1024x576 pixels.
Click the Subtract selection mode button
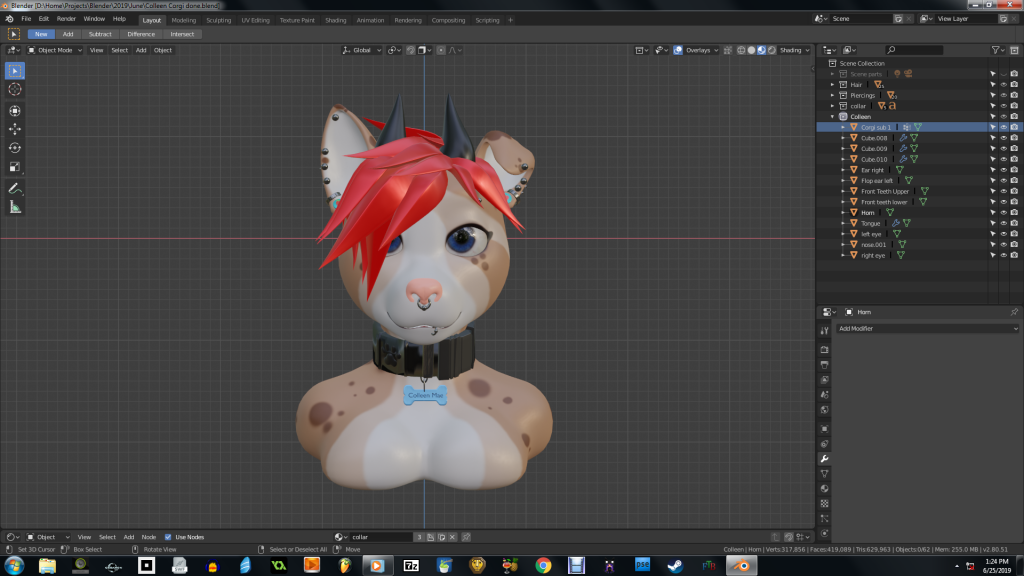(100, 34)
